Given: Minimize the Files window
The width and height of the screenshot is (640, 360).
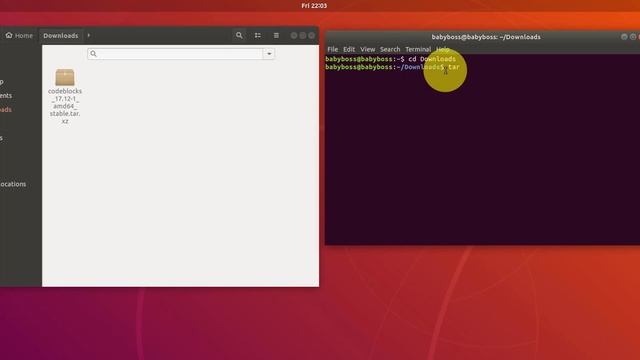Looking at the screenshot, I should [x=294, y=36].
